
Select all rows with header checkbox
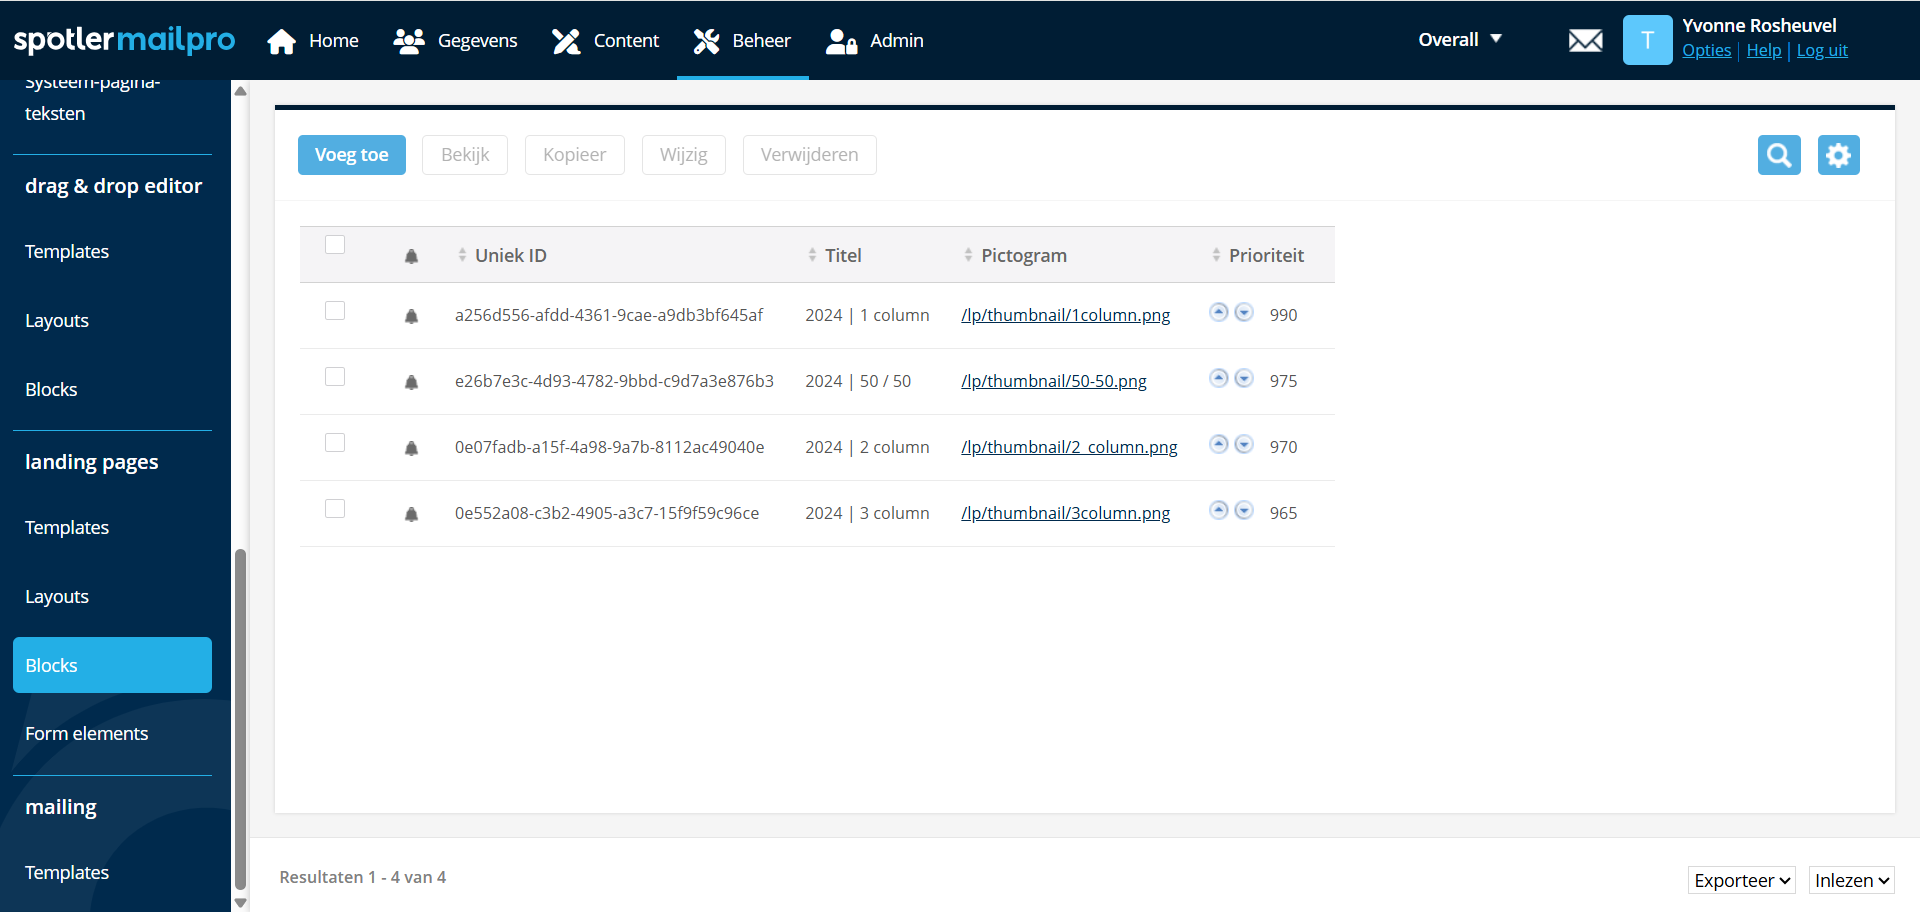click(x=335, y=245)
